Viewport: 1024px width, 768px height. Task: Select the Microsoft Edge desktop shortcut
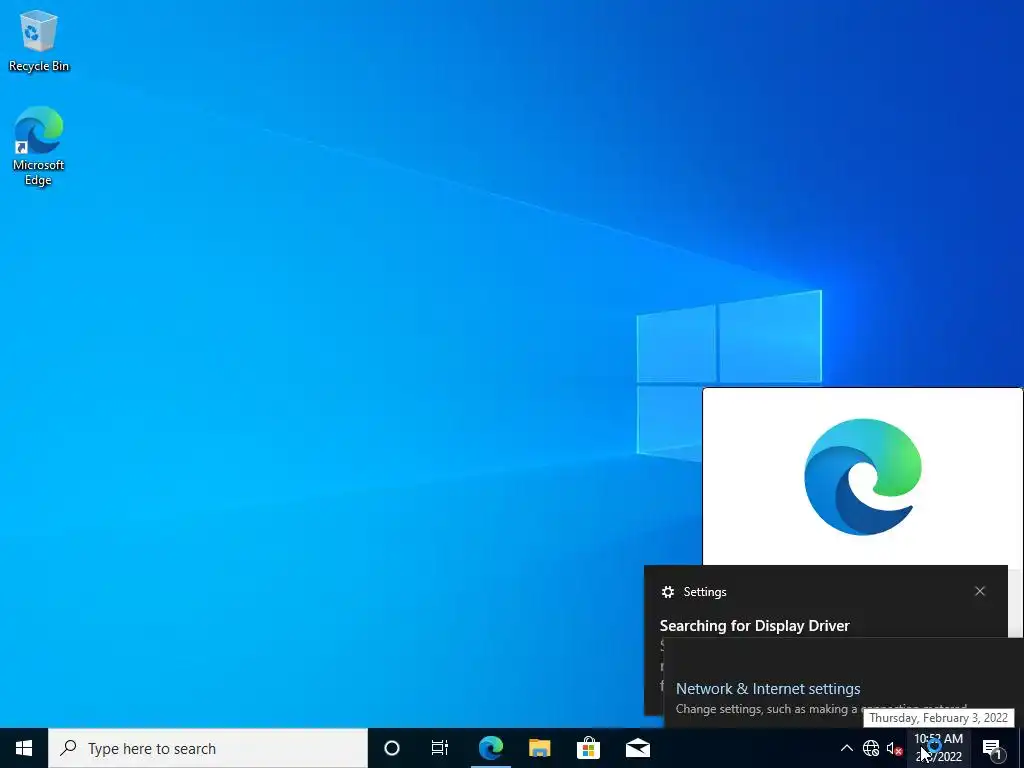pyautogui.click(x=39, y=146)
